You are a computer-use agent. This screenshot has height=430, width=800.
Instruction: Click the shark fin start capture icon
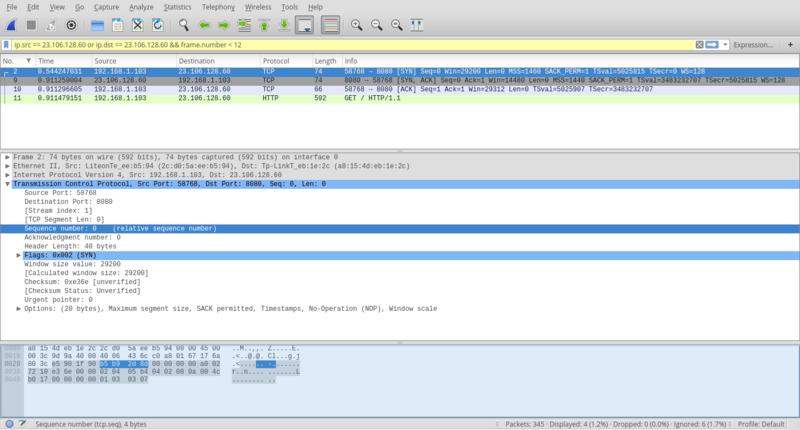11,24
